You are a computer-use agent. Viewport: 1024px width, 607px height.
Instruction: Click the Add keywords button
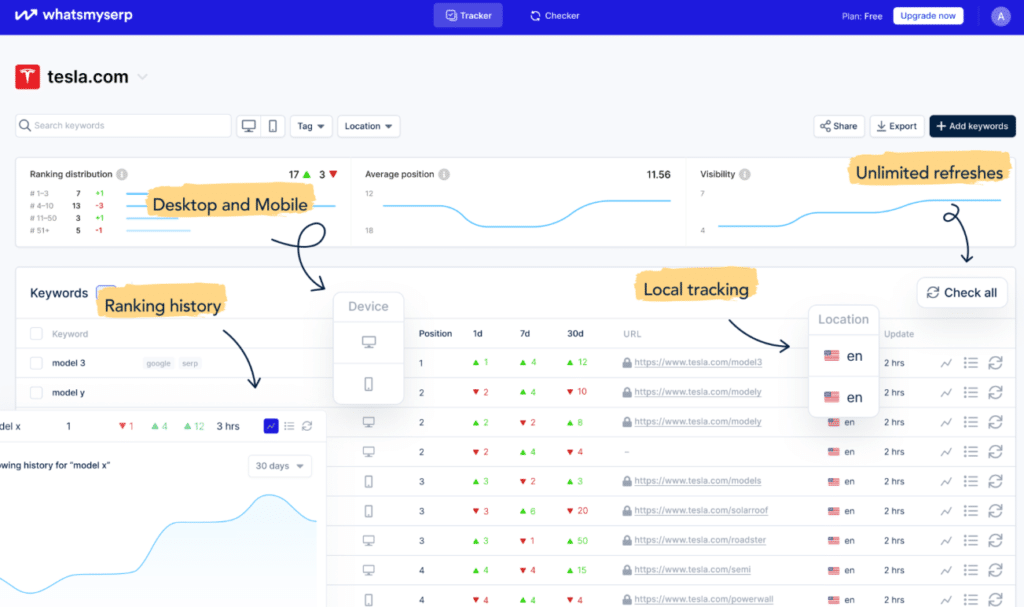coord(972,126)
